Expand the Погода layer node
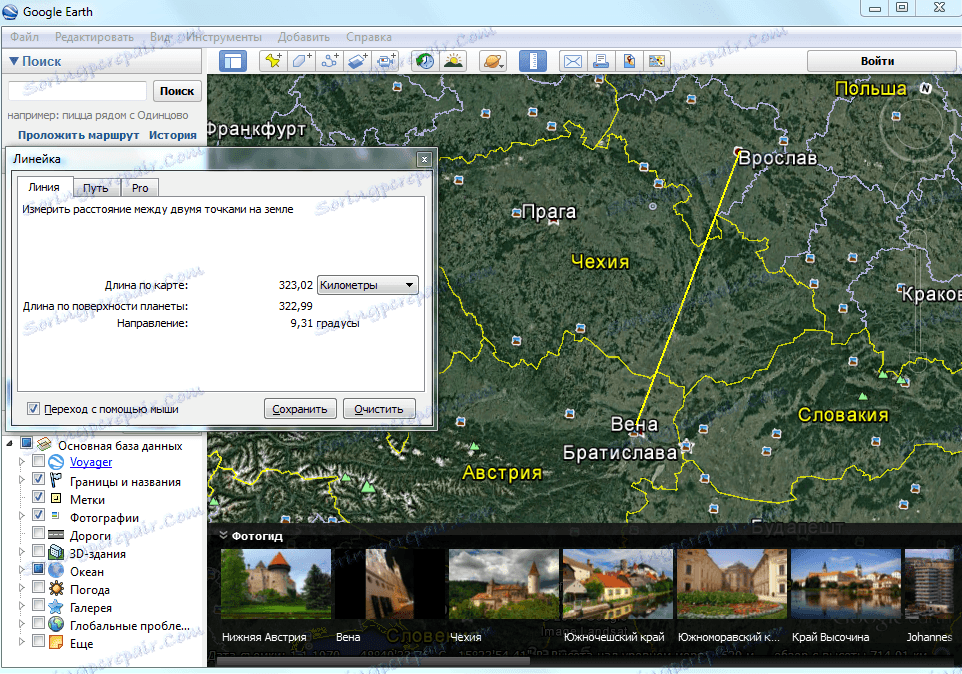962x674 pixels. 22,588
